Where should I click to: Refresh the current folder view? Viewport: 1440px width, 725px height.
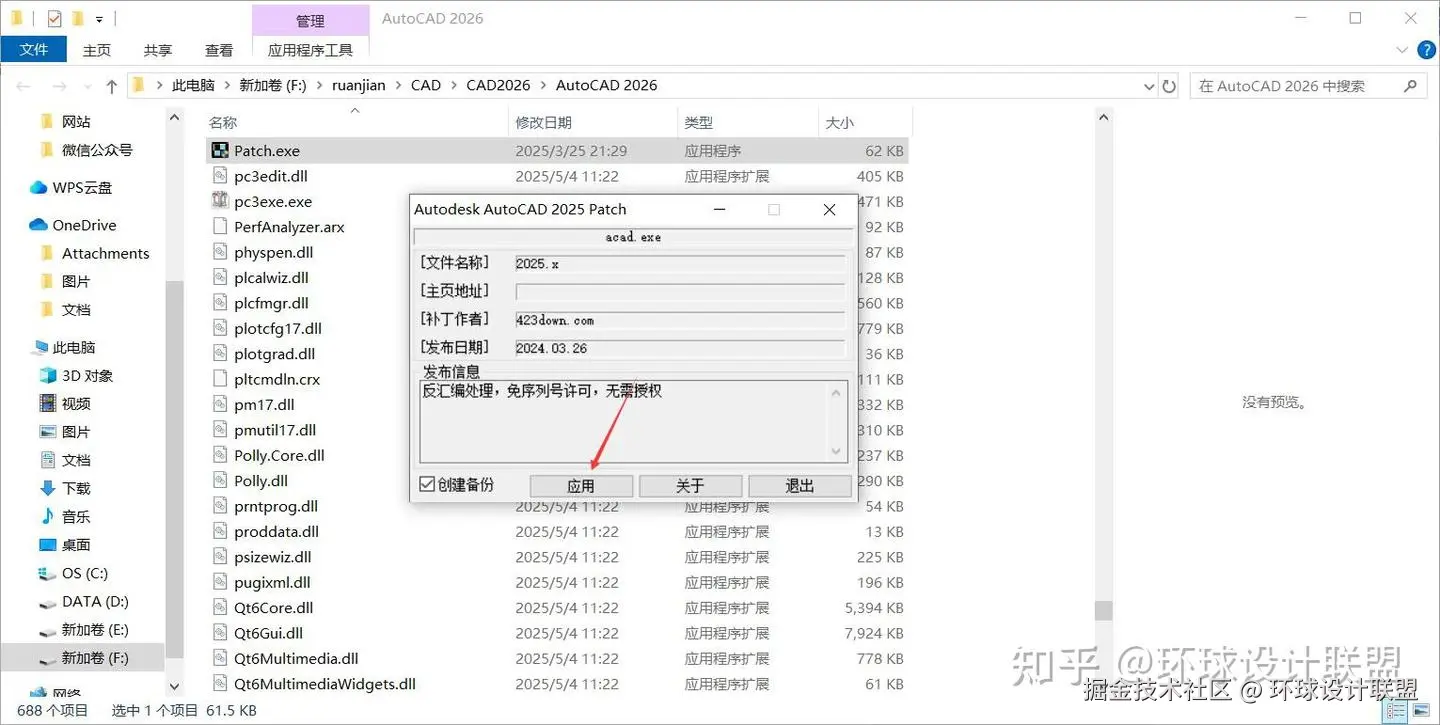click(1169, 86)
